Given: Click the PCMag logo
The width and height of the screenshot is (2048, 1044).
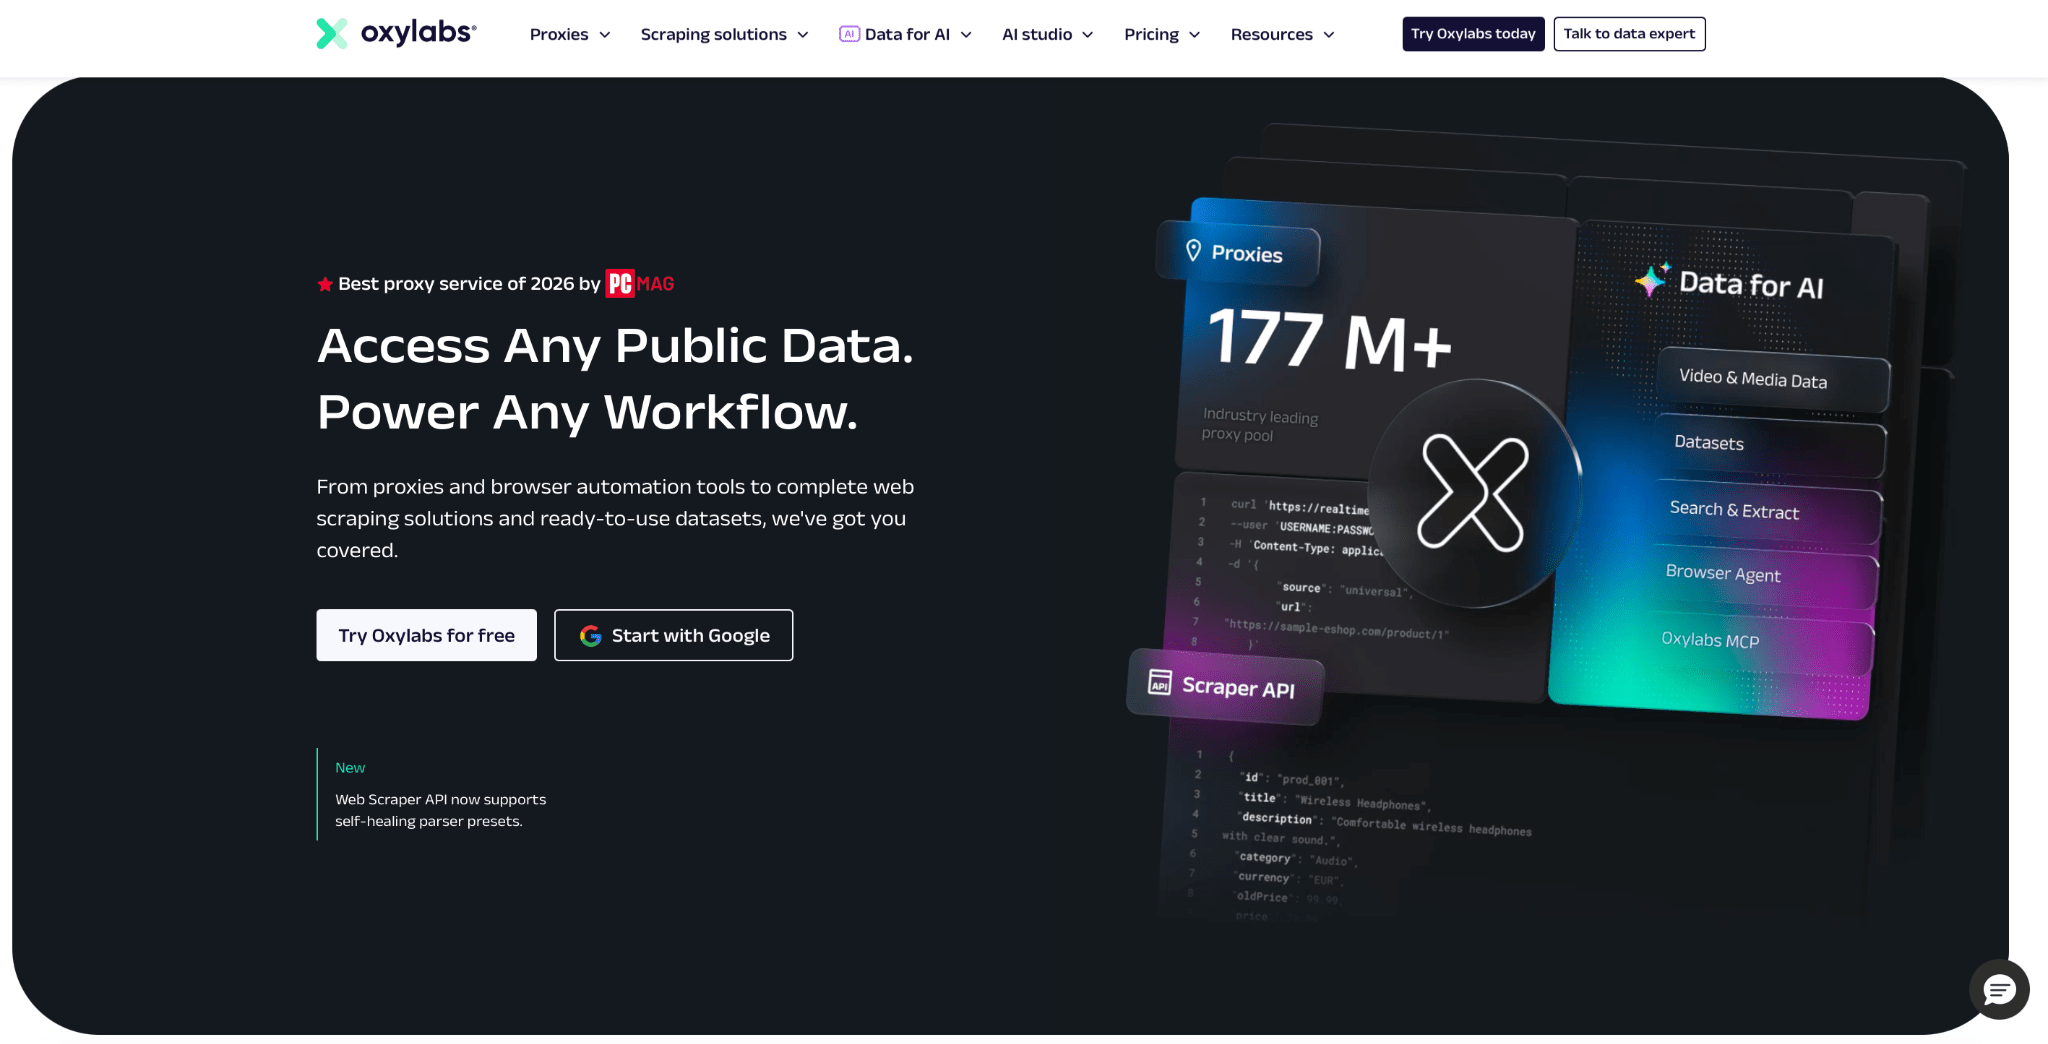Looking at the screenshot, I should coord(641,283).
